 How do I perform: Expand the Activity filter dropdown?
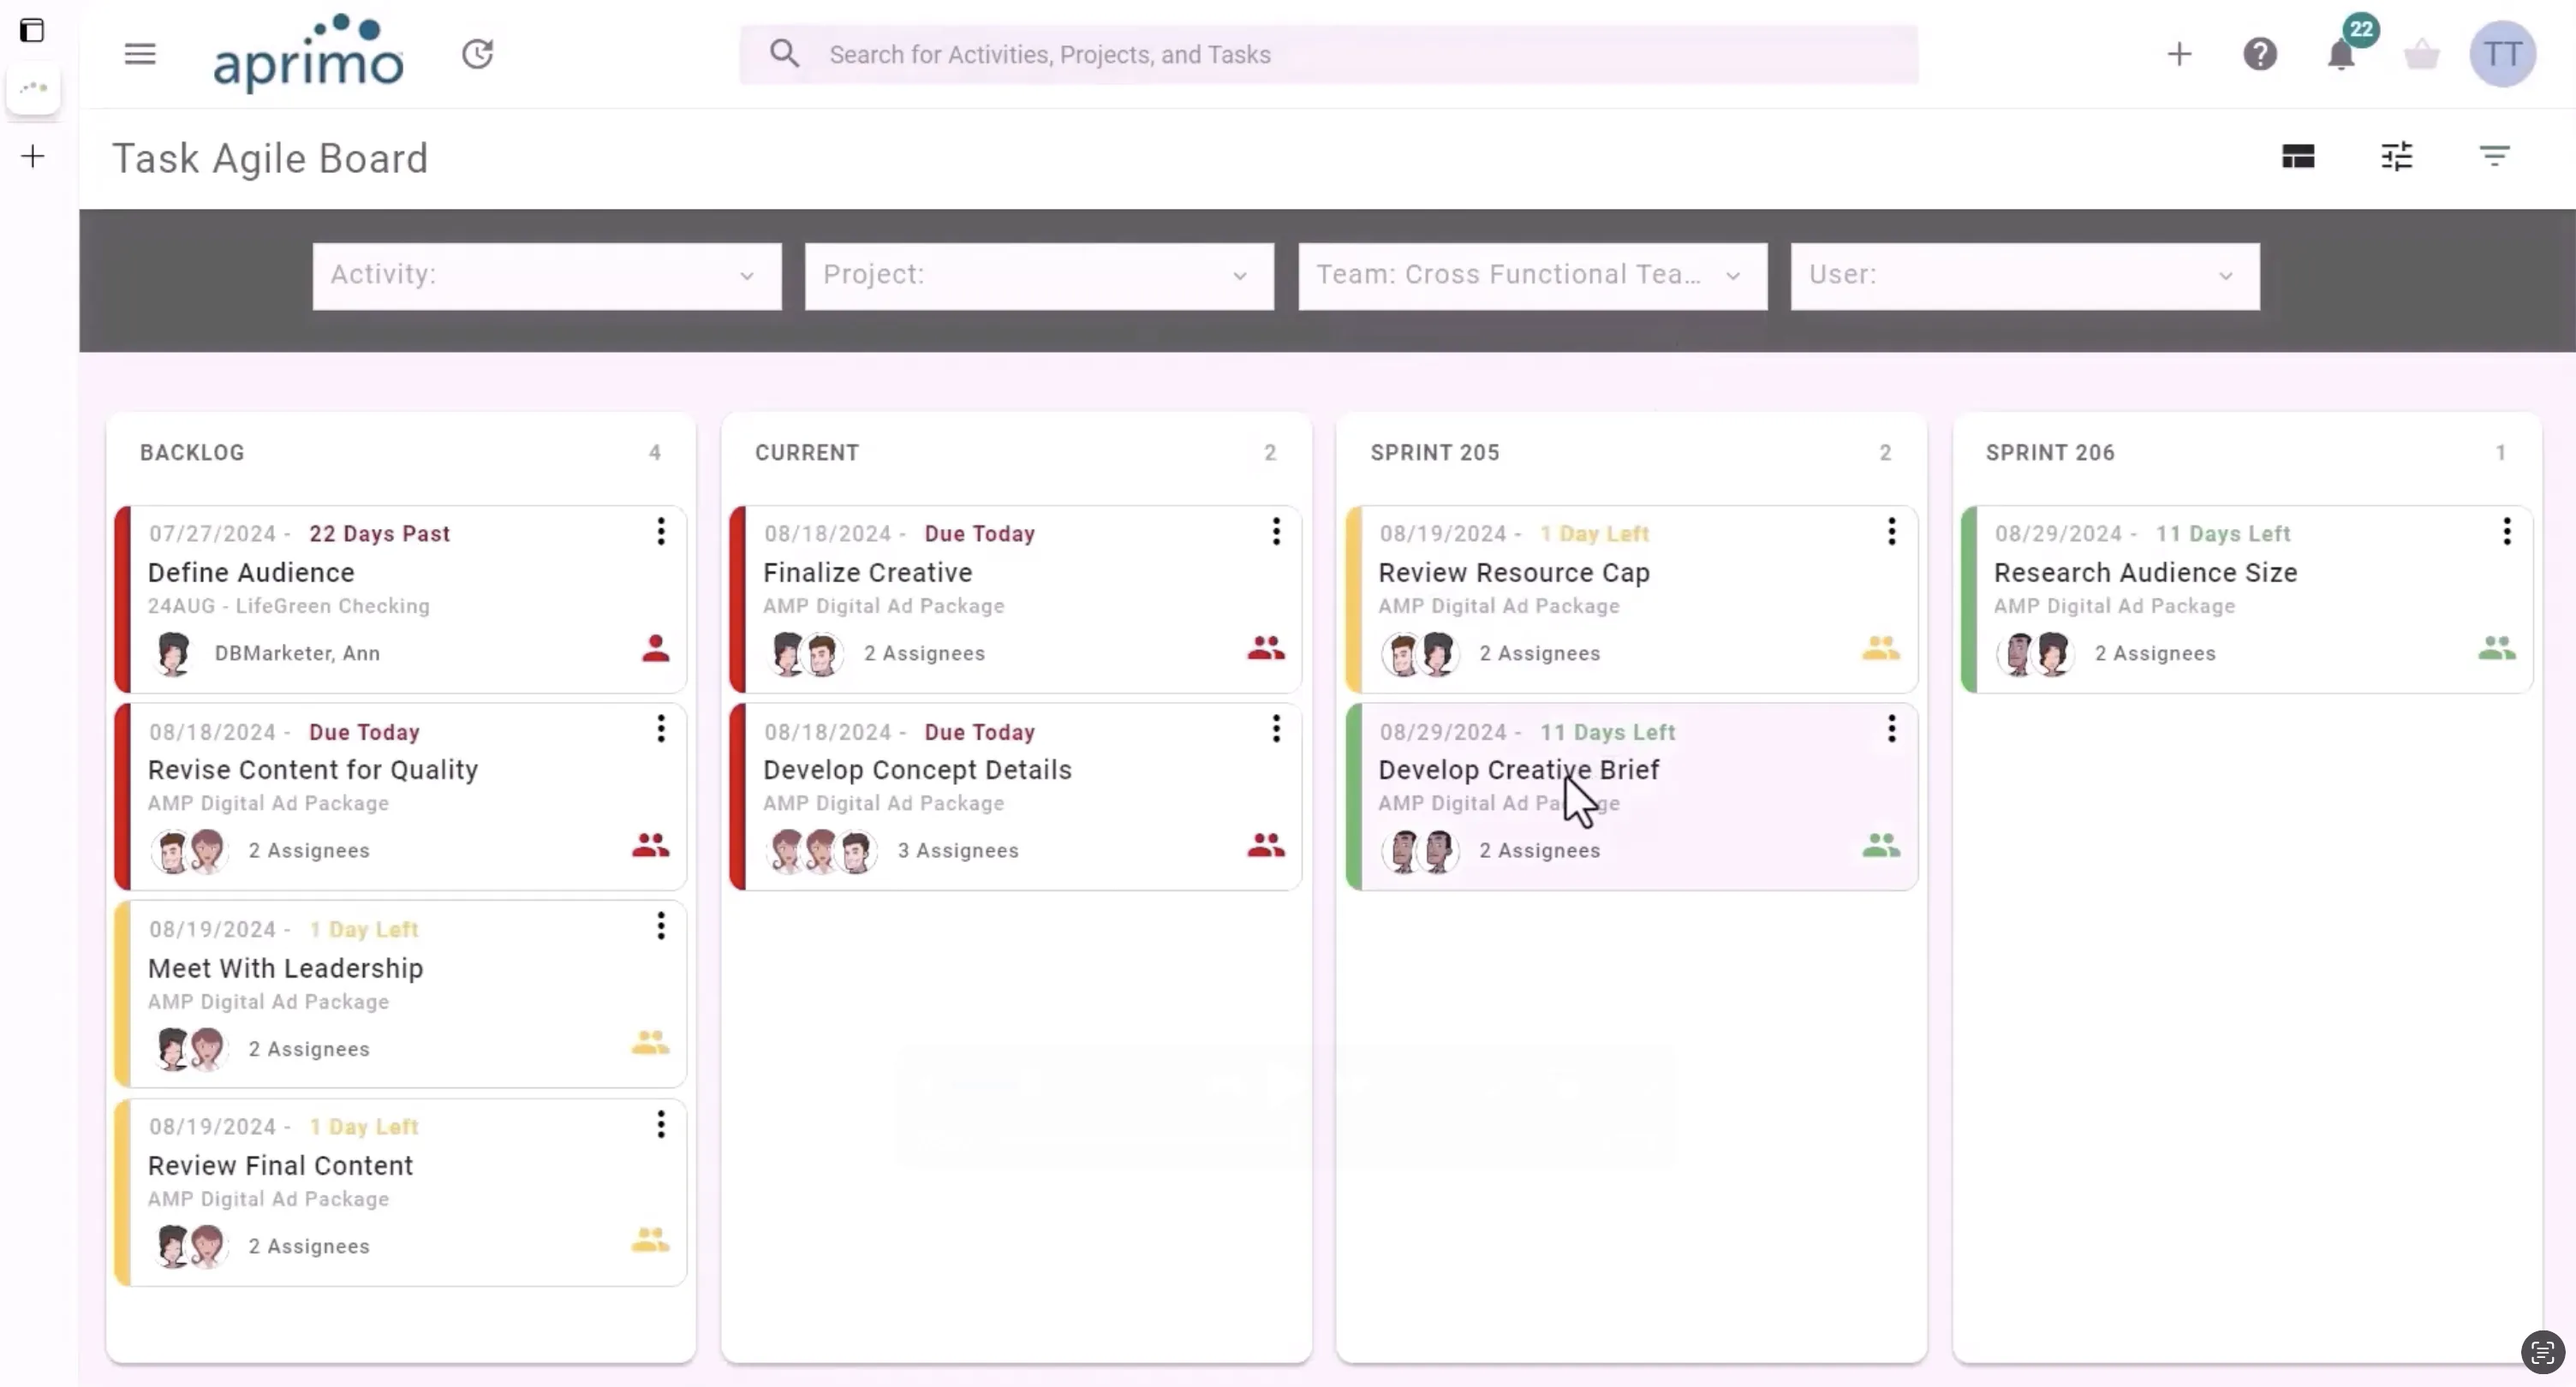click(547, 276)
